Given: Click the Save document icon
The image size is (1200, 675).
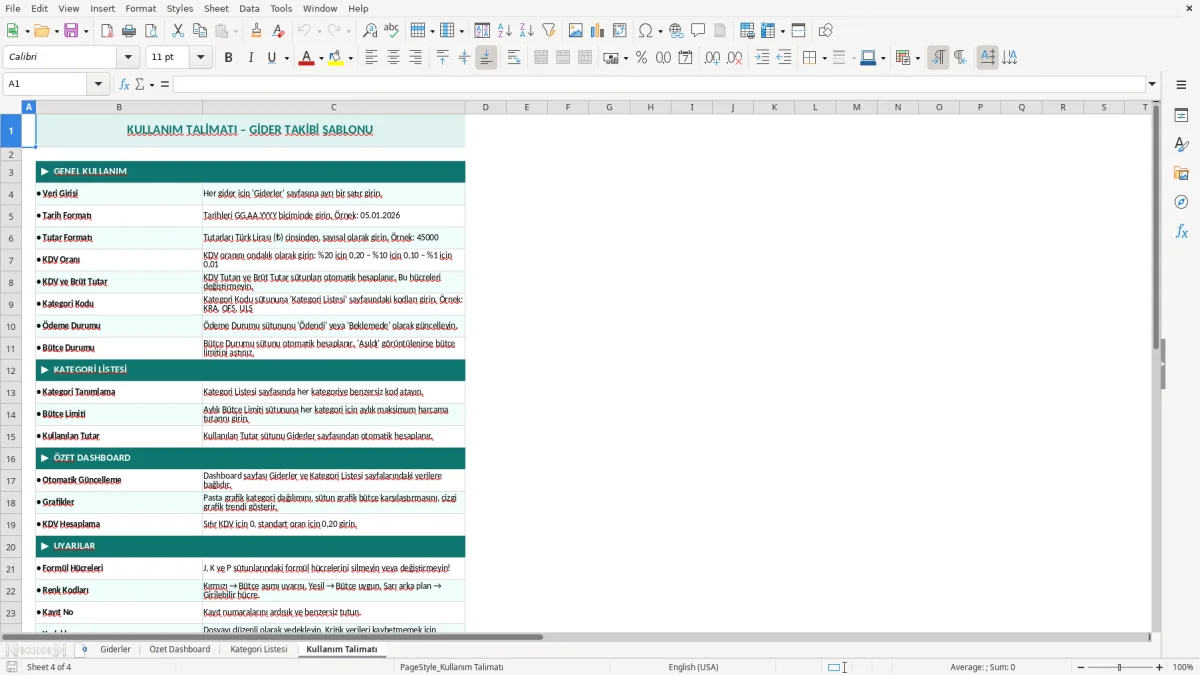Looking at the screenshot, I should [x=71, y=31].
